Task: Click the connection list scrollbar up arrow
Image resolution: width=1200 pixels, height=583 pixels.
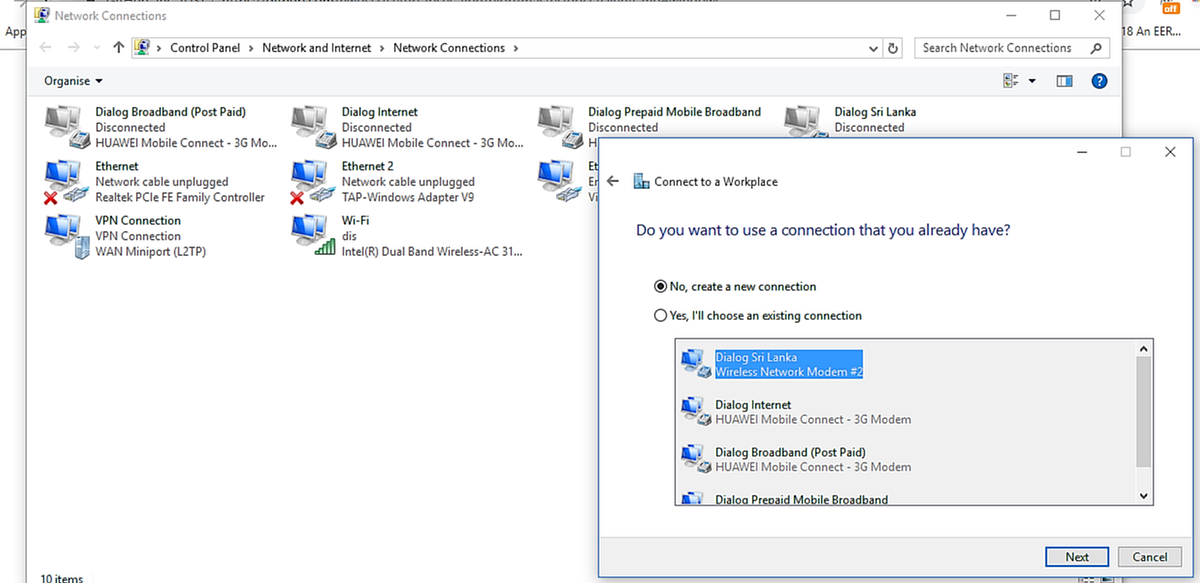Action: point(1145,348)
